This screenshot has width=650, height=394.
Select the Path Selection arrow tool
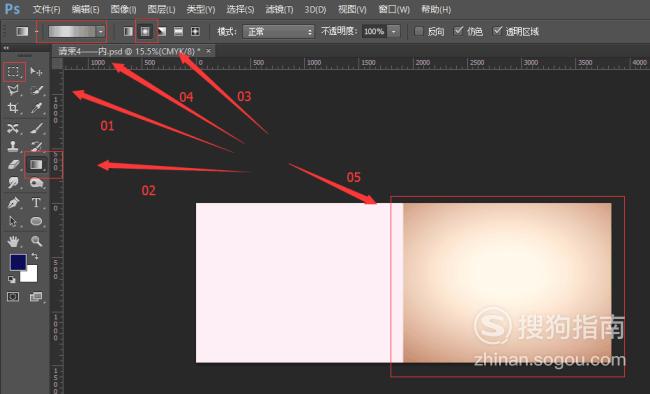(13, 221)
